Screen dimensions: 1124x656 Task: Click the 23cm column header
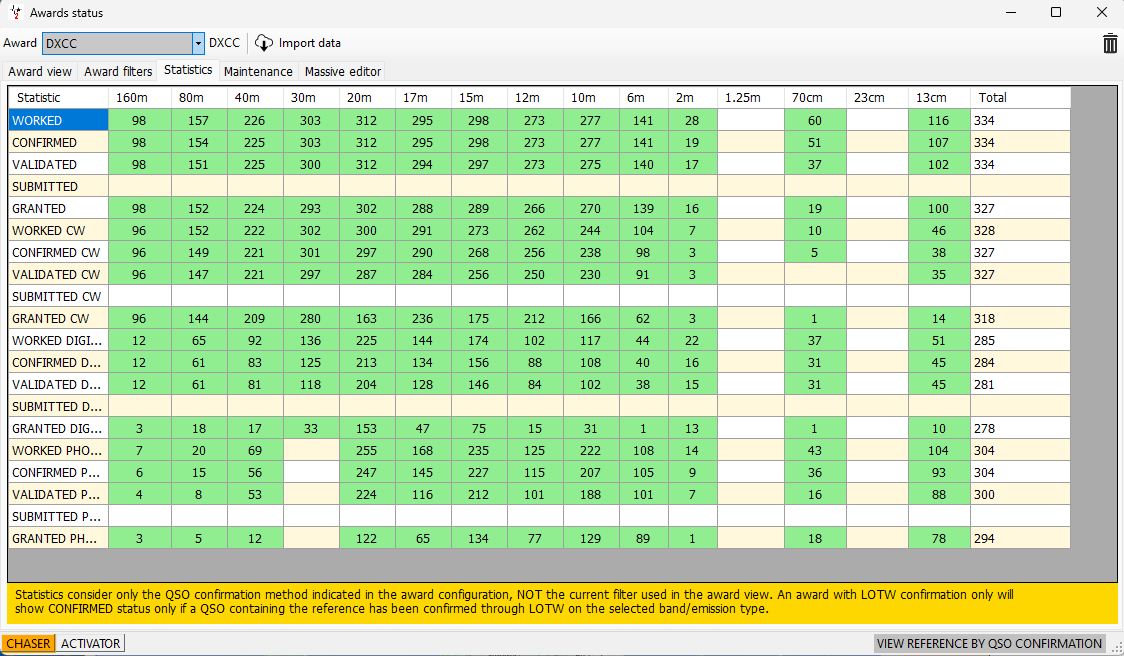click(877, 98)
